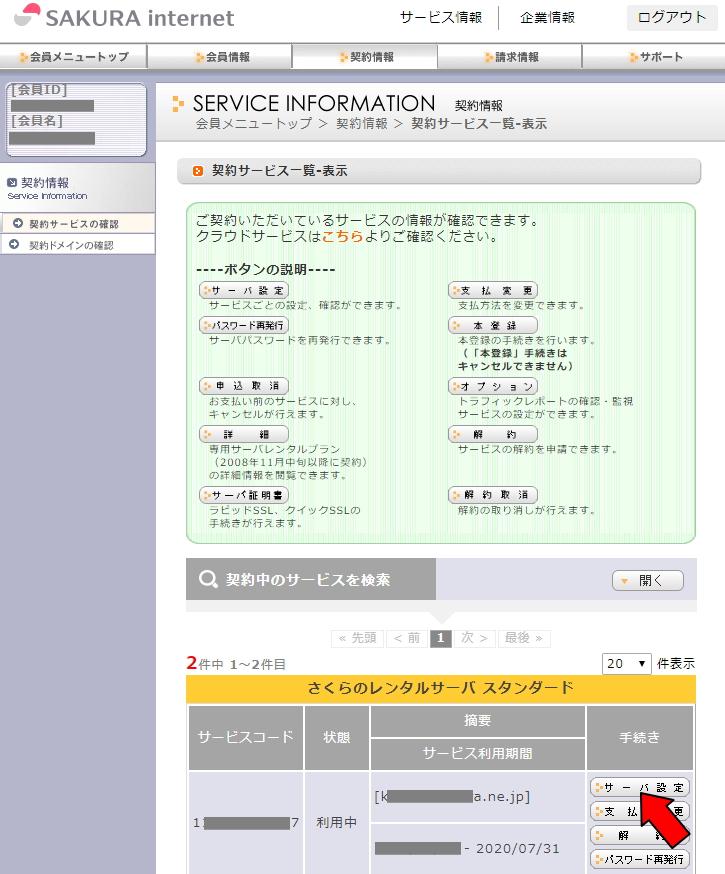The image size is (725, 874).
Task: Click the サーバ設定 legend button
Action: pos(244,290)
